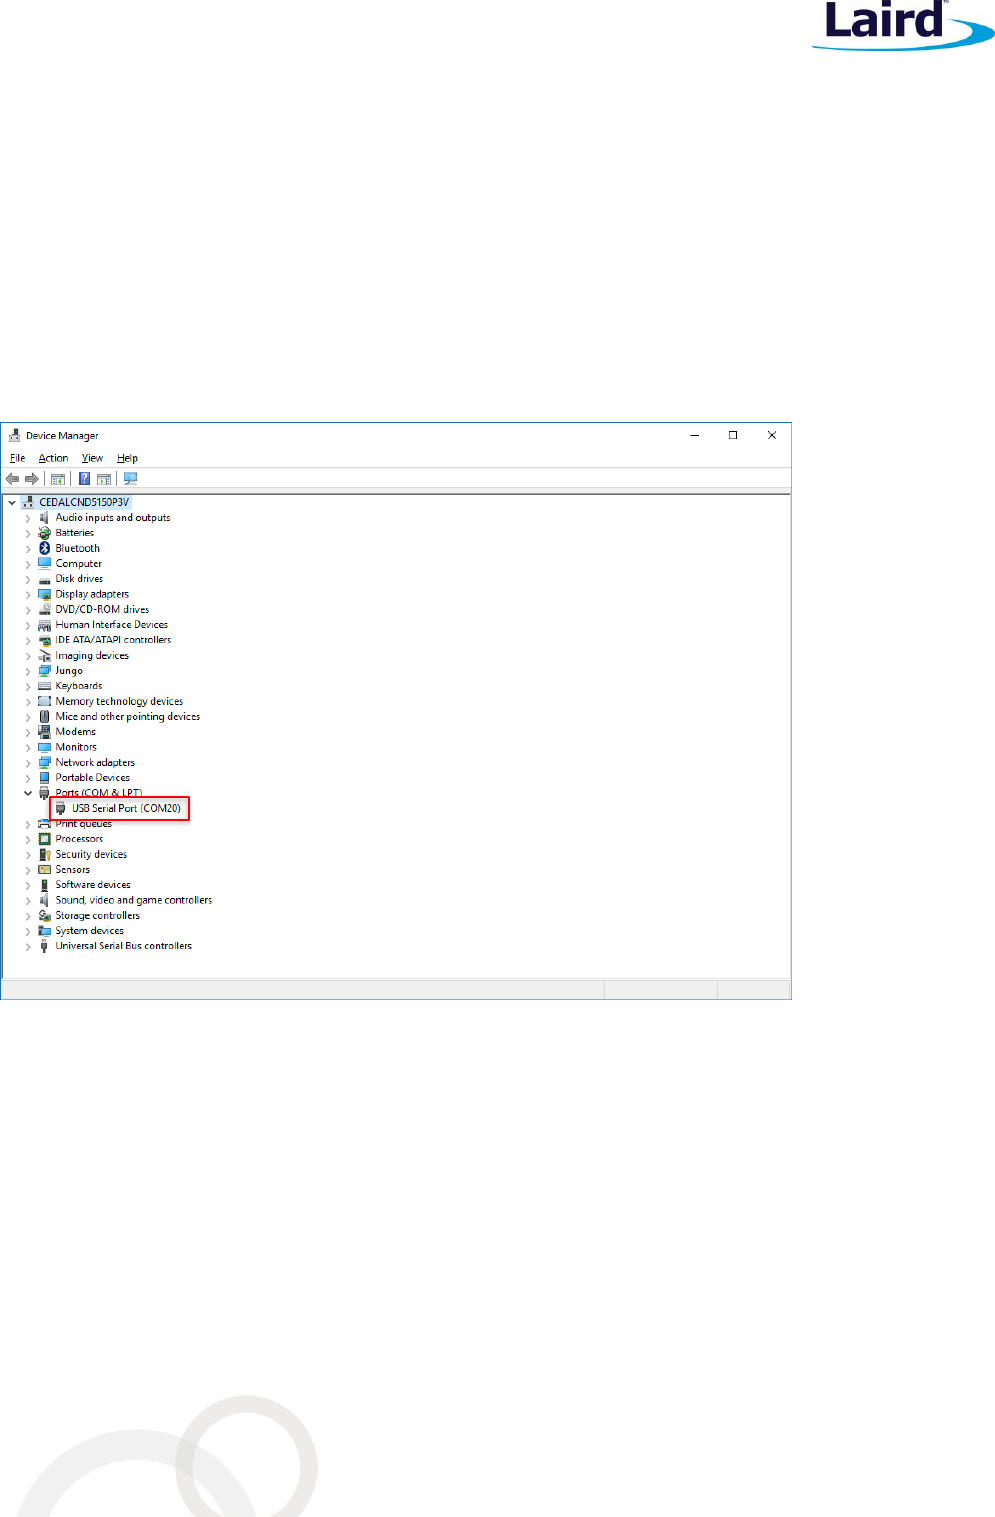Click the Batteries category icon
Viewport: 995px width, 1517px height.
(44, 533)
